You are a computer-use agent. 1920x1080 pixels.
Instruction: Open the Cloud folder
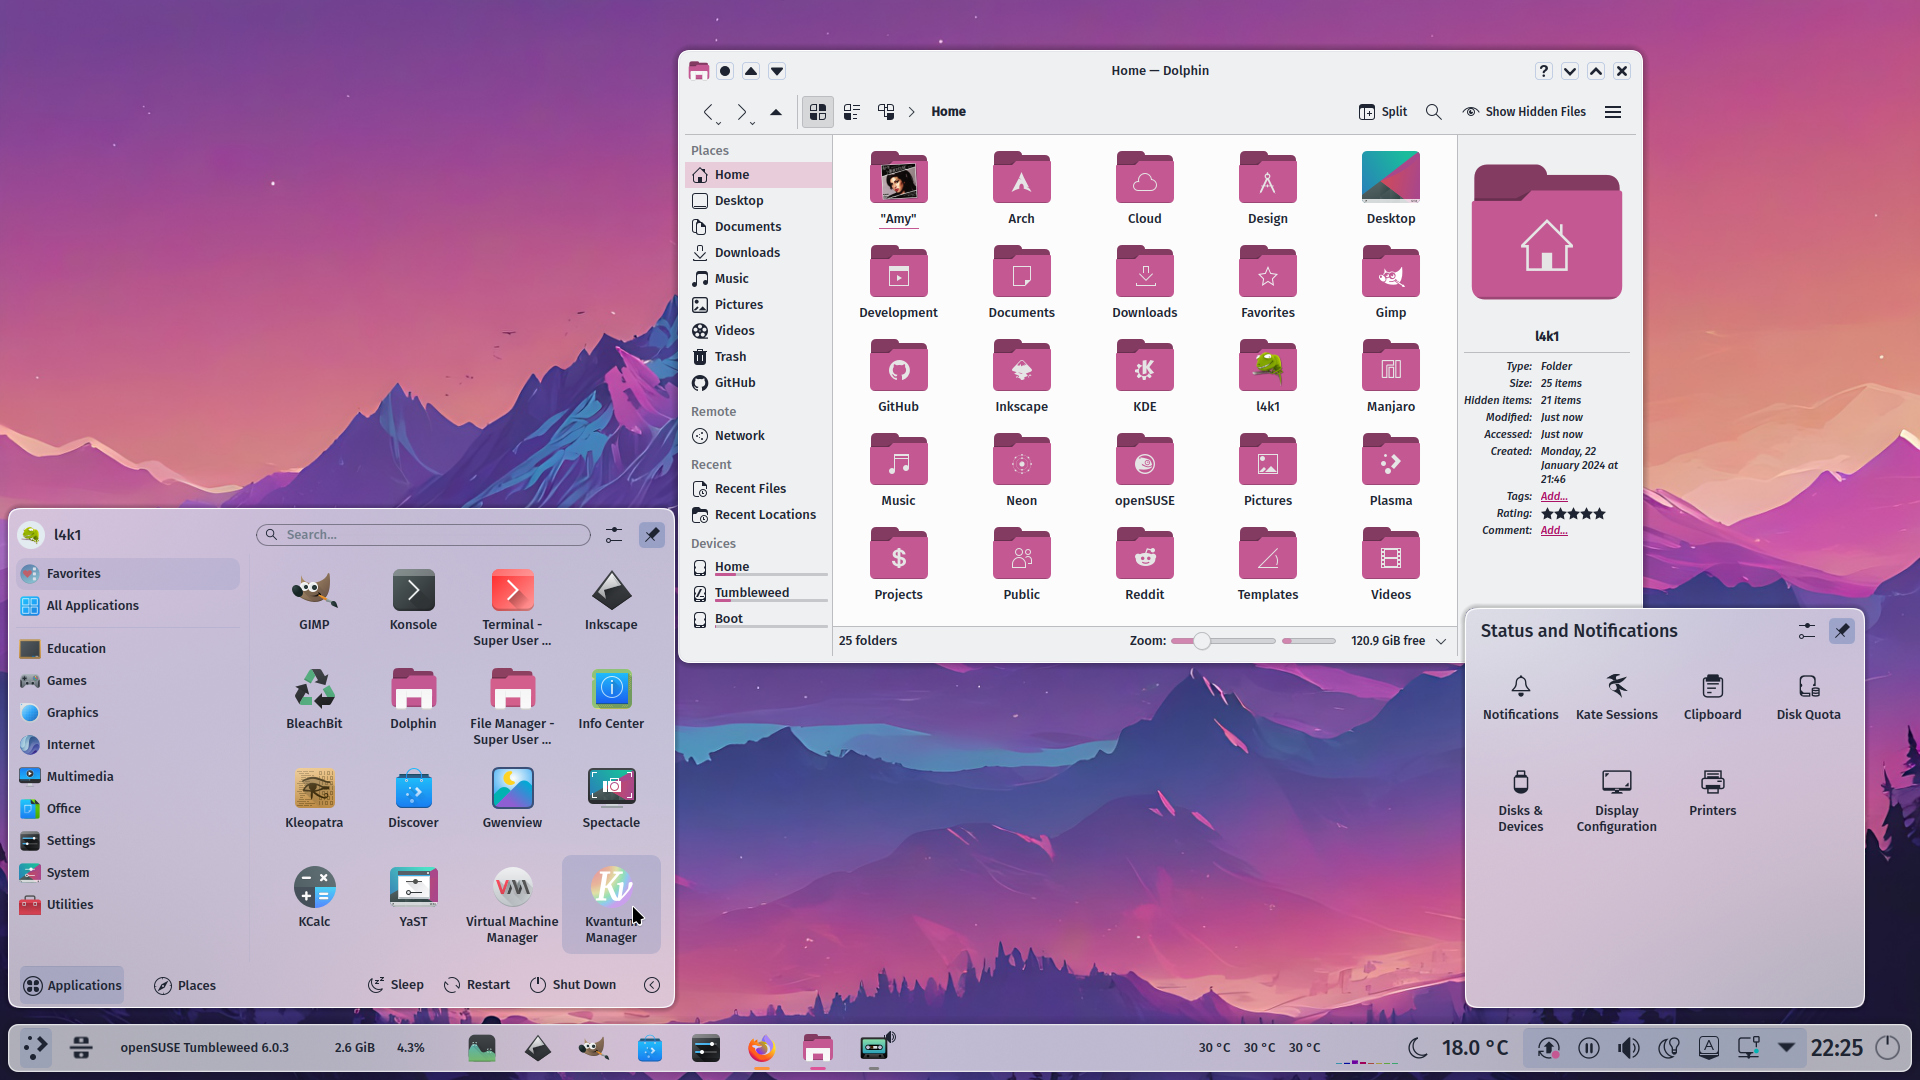click(1144, 188)
